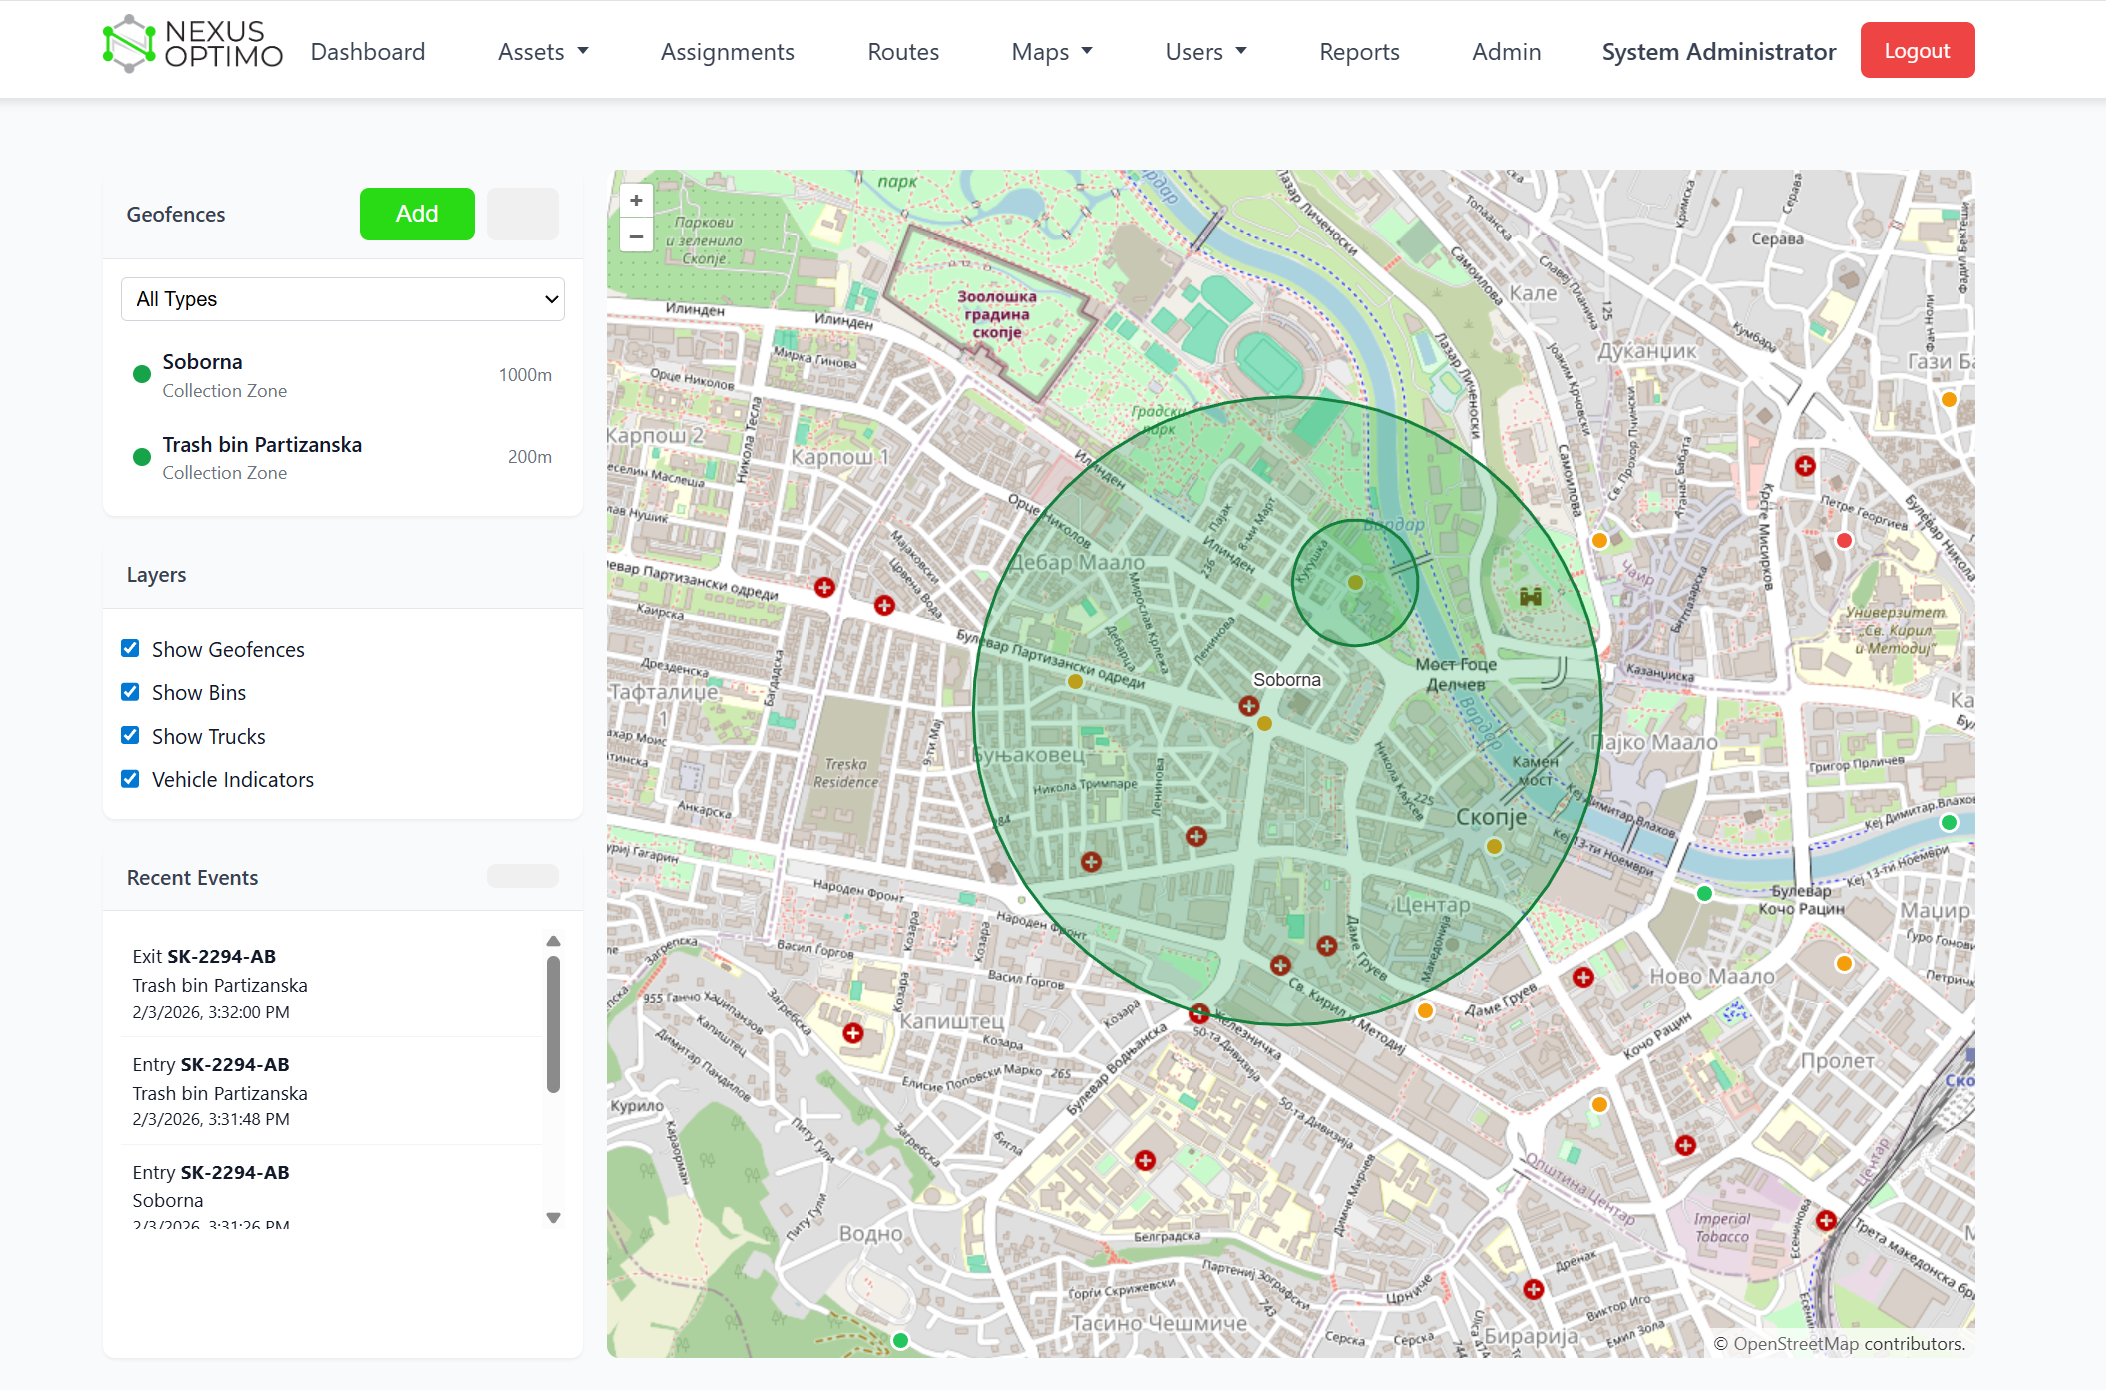This screenshot has height=1390, width=2106.
Task: Uncheck Vehicle Indicators in the Layers panel
Action: (130, 778)
